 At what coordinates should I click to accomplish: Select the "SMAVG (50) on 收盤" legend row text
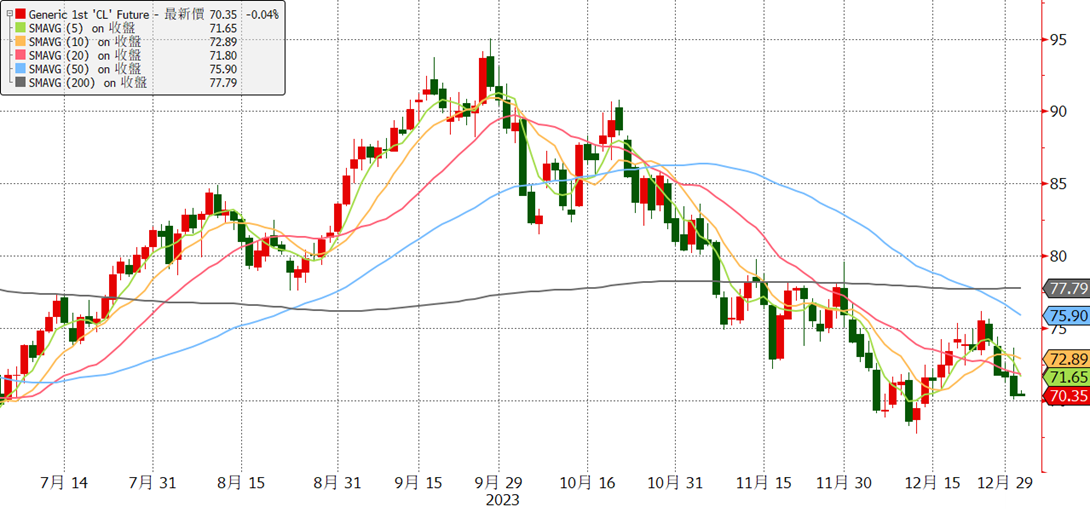point(85,69)
